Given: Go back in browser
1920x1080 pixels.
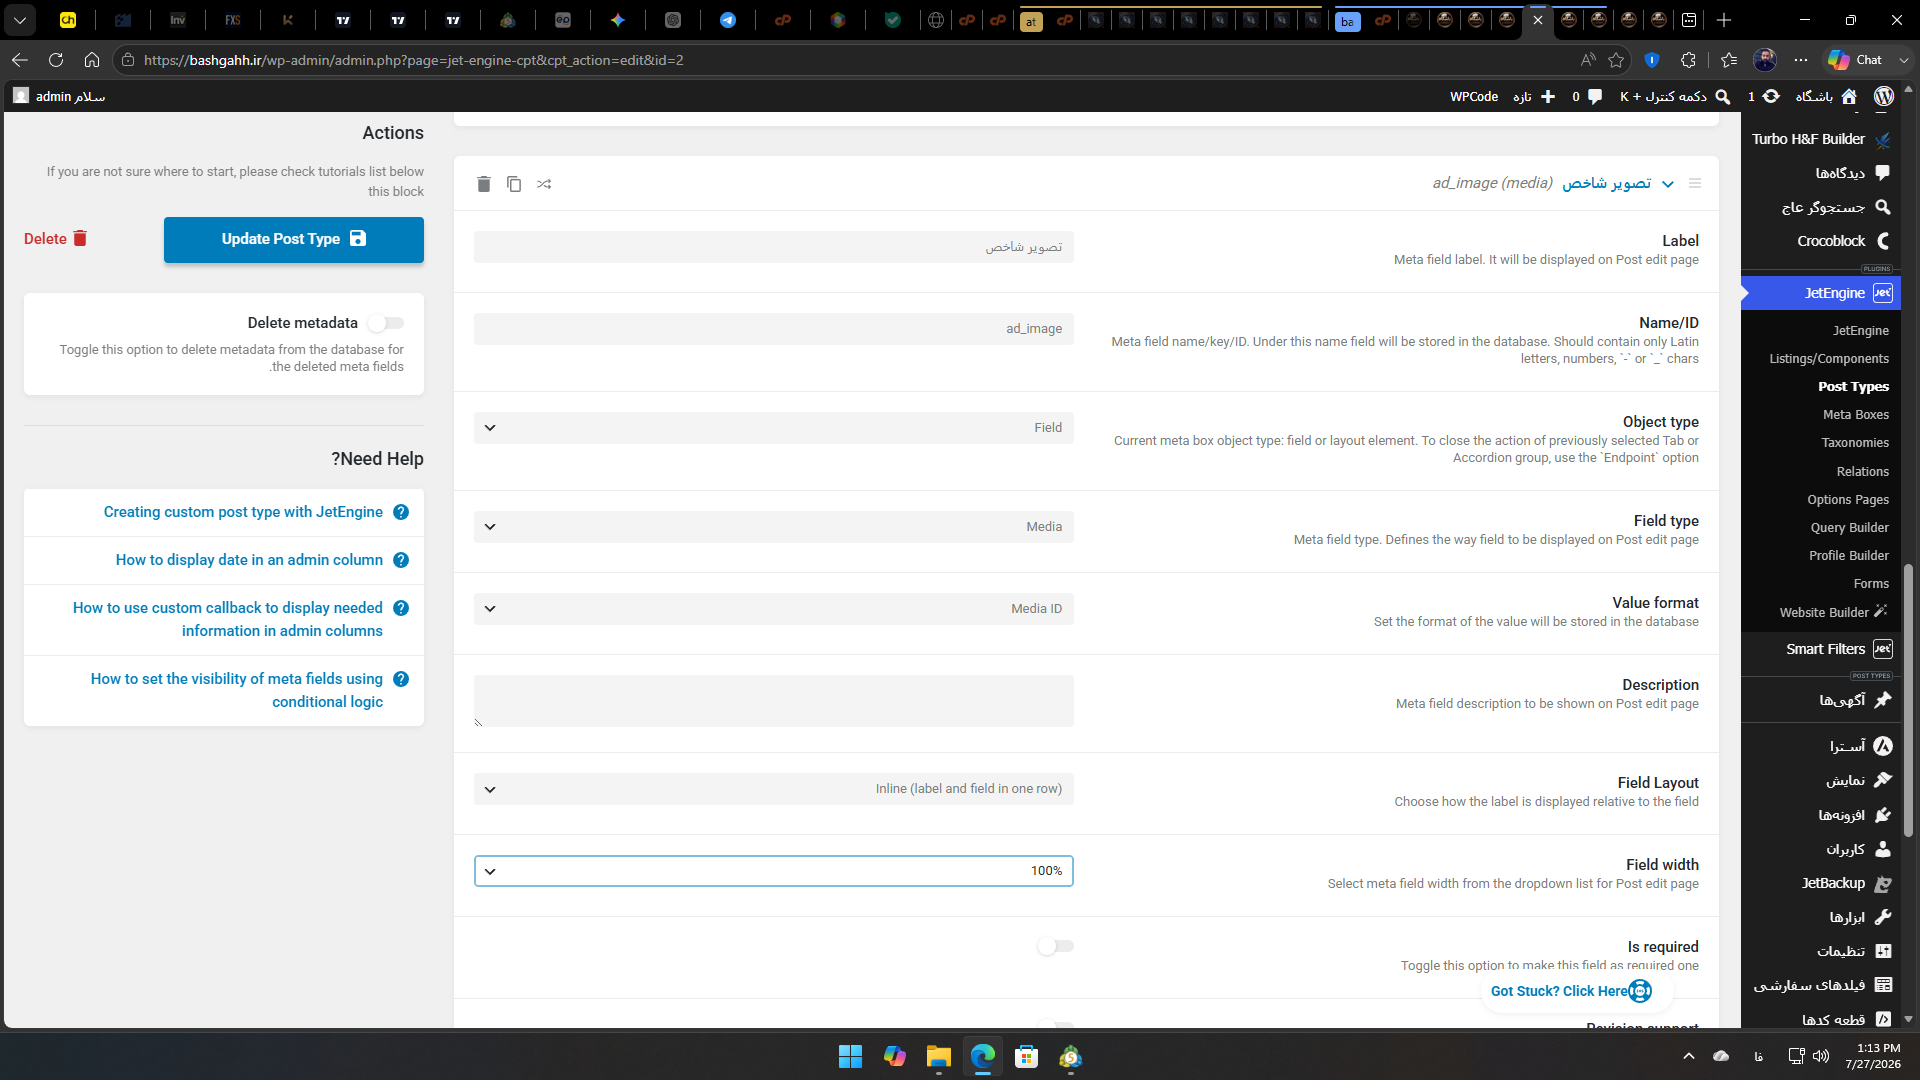Looking at the screenshot, I should (x=20, y=60).
